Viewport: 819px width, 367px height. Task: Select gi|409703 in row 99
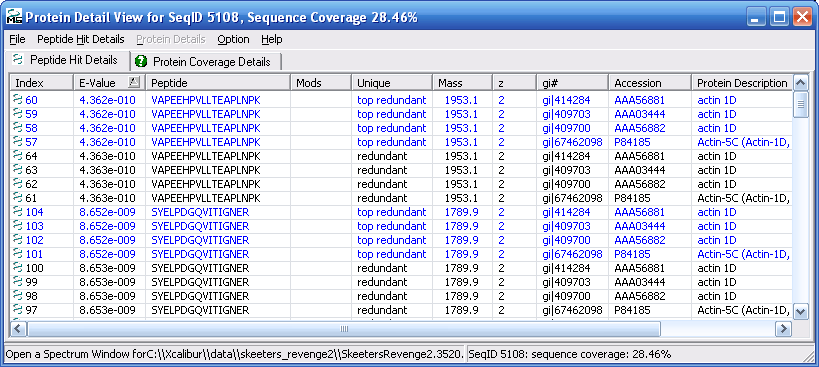point(566,282)
